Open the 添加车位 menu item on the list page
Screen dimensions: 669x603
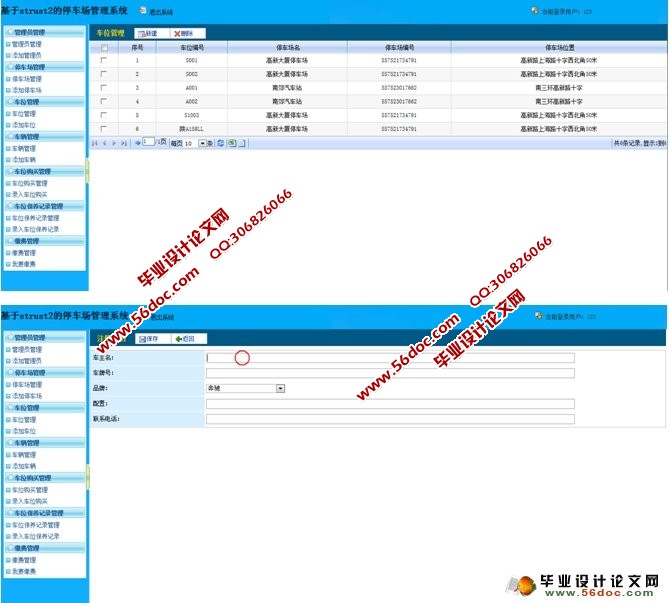tap(23, 125)
